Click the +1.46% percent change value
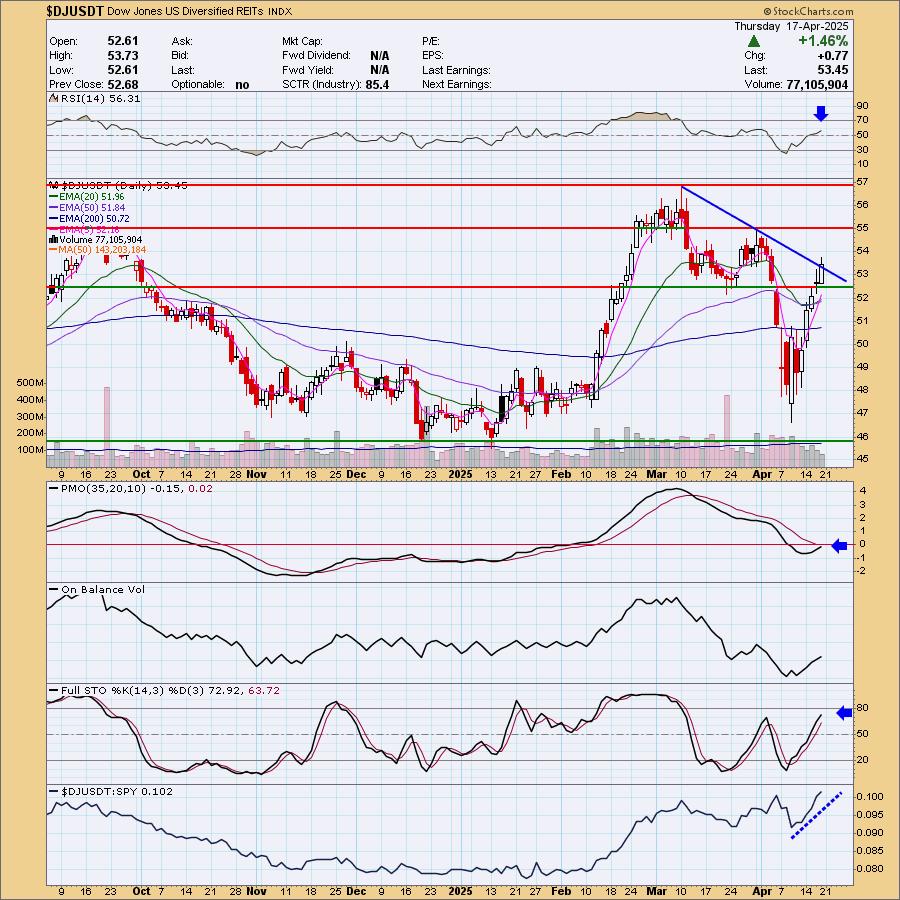 pyautogui.click(x=823, y=41)
